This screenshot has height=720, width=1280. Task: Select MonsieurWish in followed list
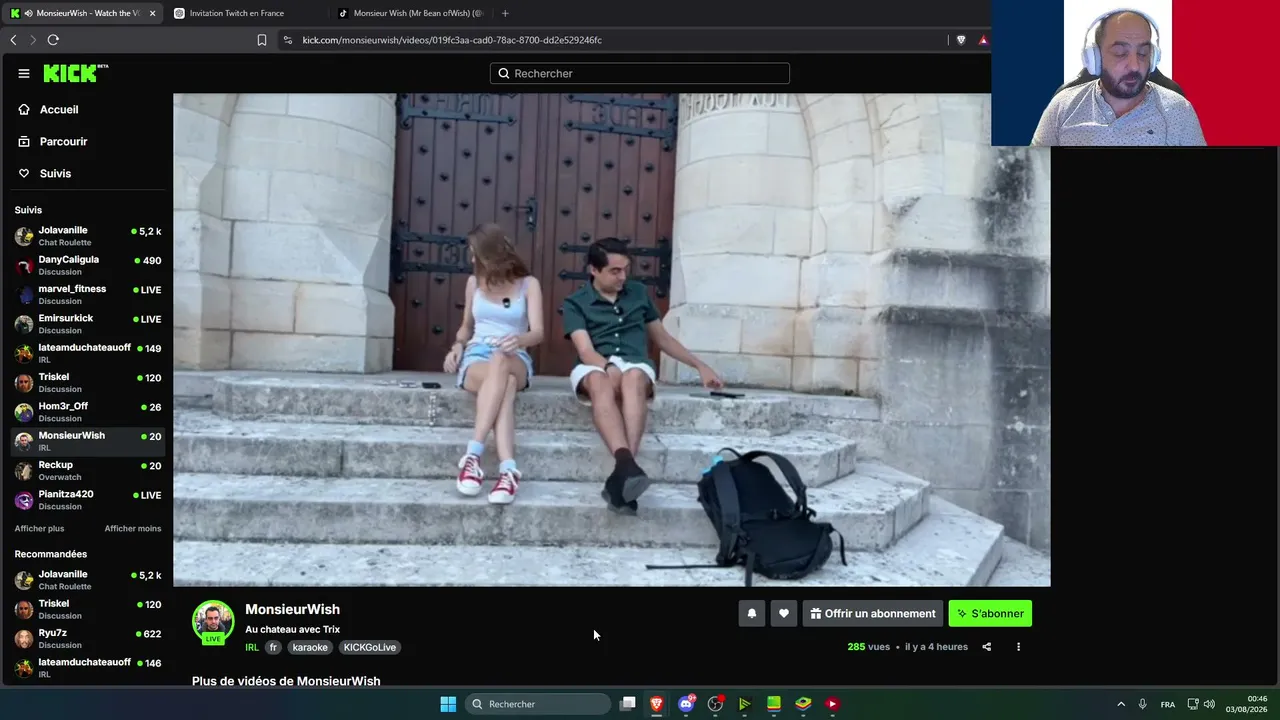click(88, 441)
